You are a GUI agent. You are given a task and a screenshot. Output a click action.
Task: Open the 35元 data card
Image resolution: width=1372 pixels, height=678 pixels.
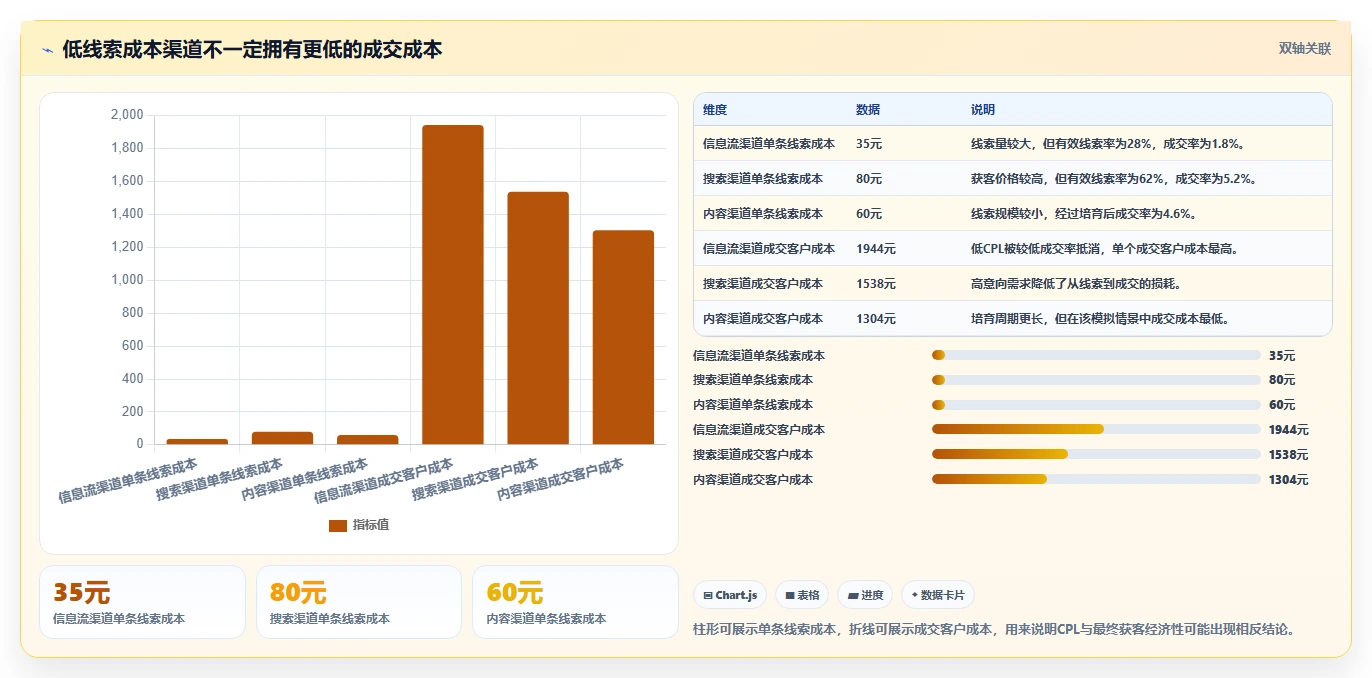[x=142, y=602]
